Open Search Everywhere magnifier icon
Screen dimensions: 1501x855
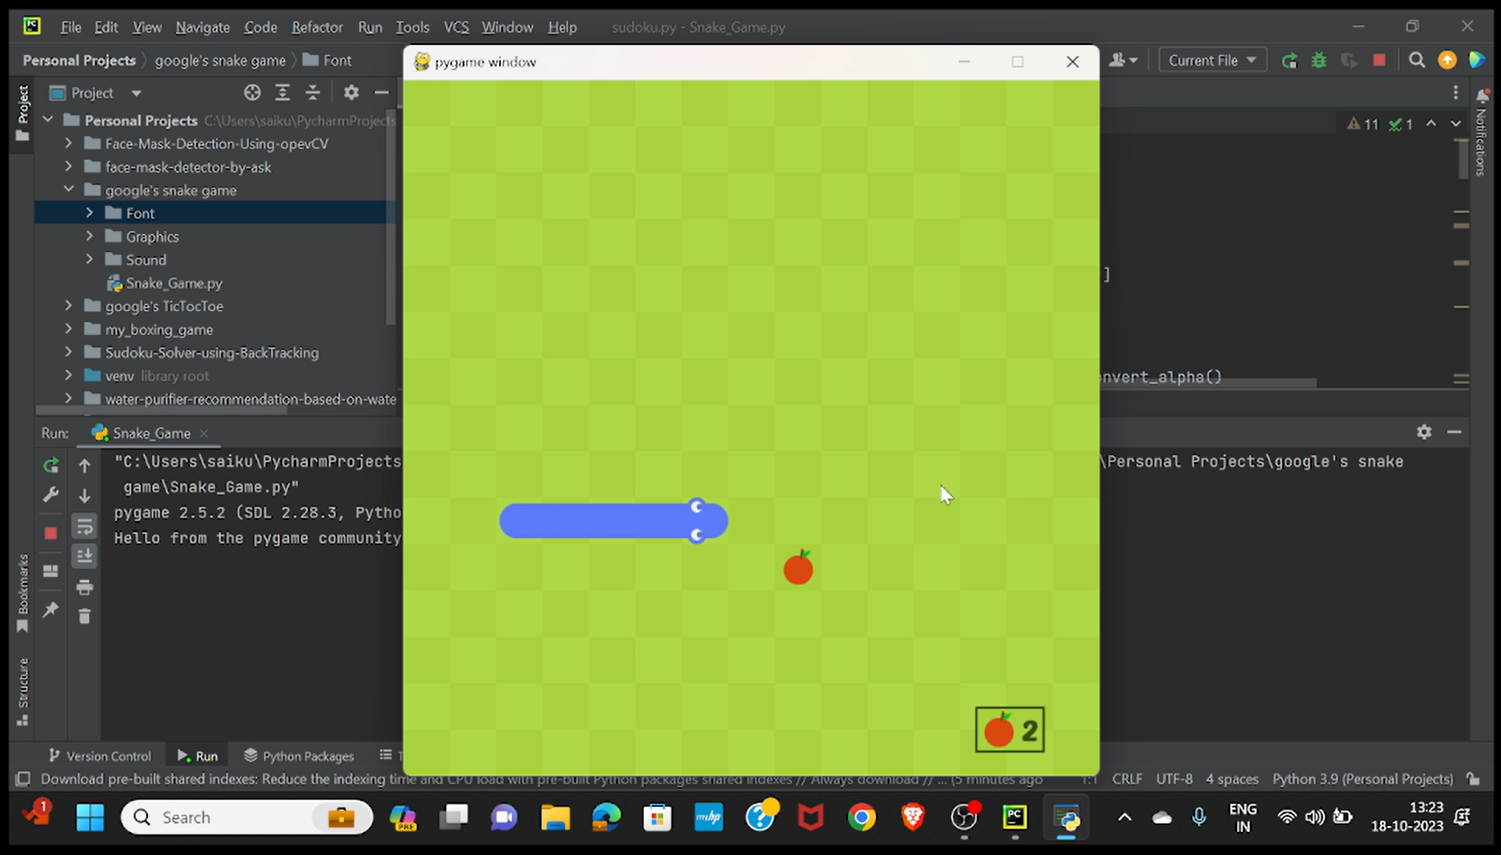click(1417, 61)
